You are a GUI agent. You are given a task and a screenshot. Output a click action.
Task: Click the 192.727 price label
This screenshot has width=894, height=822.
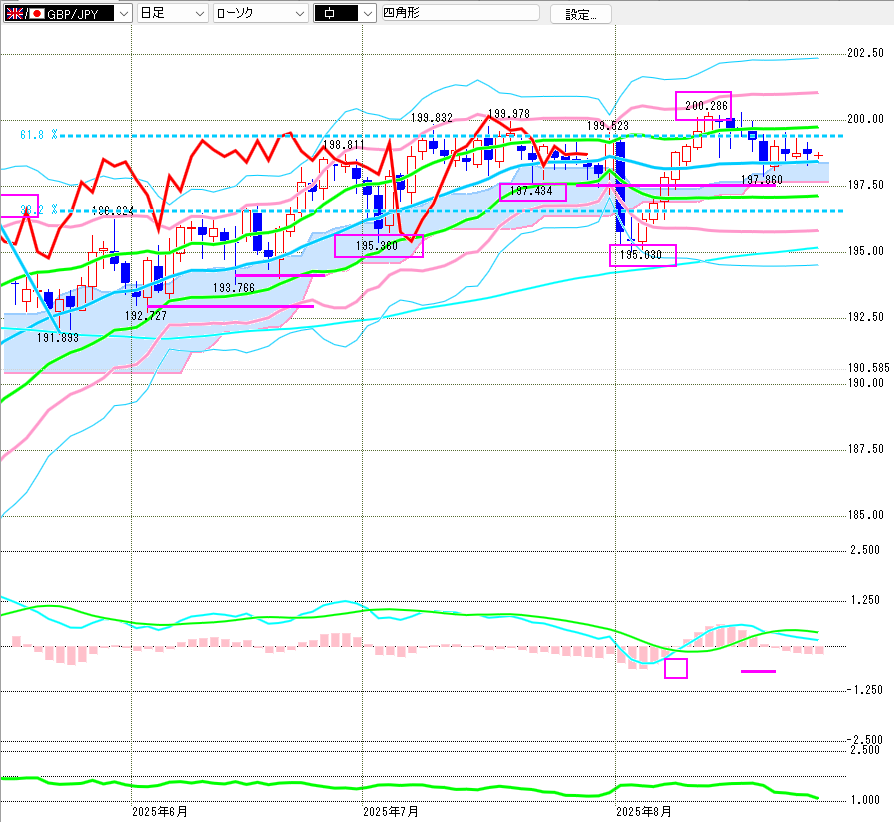tap(146, 316)
